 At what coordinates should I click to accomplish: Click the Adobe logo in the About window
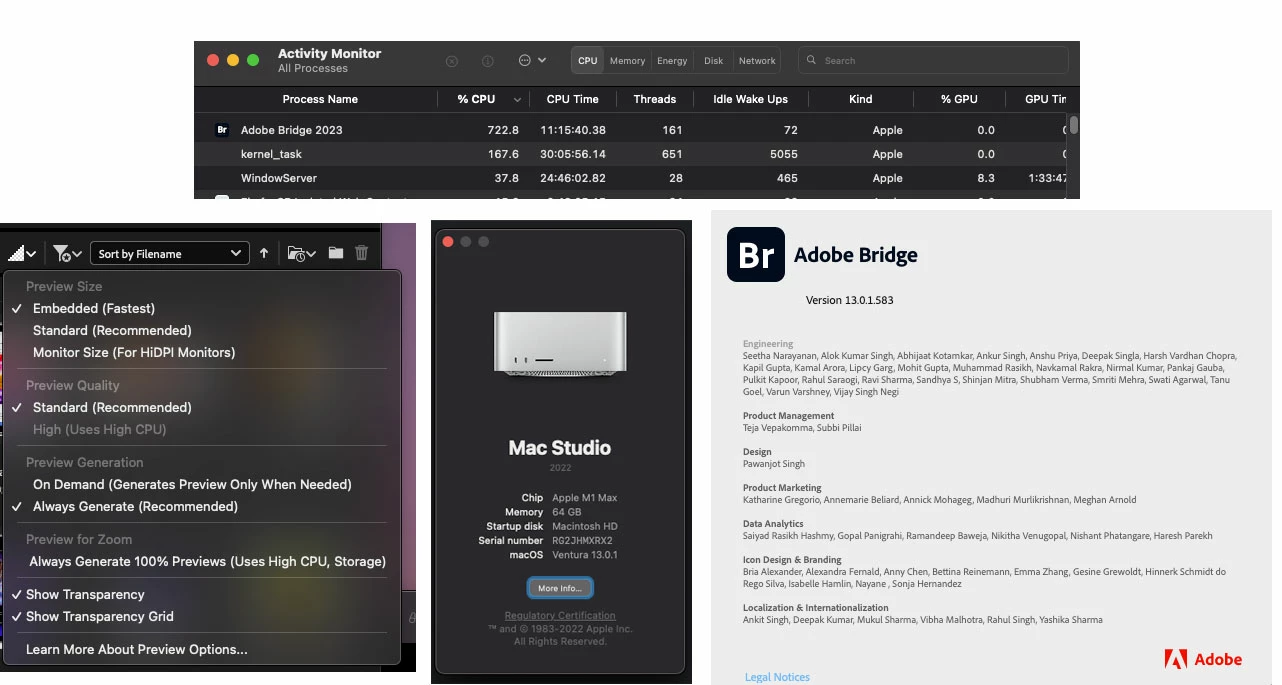pyautogui.click(x=1203, y=659)
